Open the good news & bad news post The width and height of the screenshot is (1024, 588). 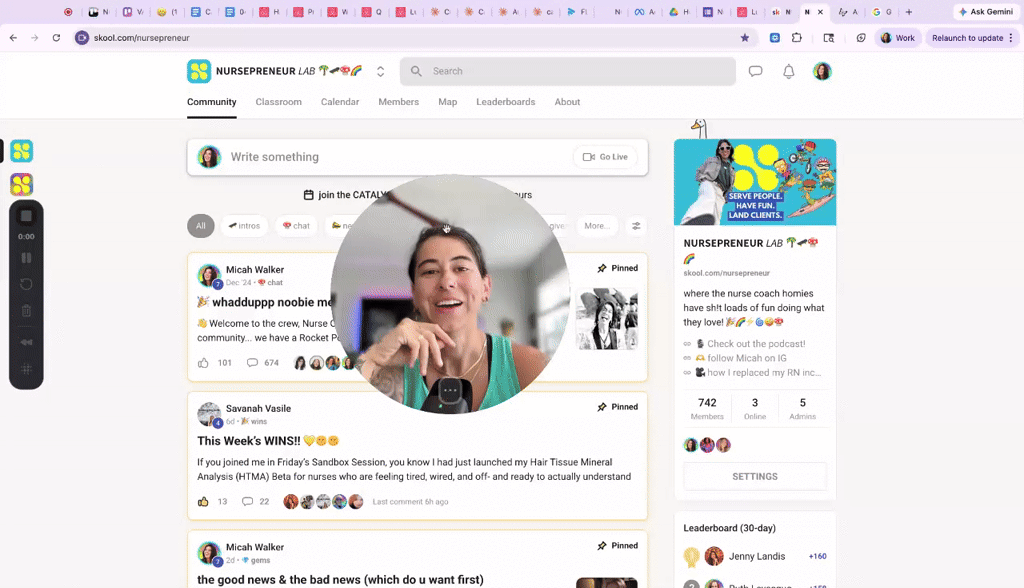click(x=340, y=580)
